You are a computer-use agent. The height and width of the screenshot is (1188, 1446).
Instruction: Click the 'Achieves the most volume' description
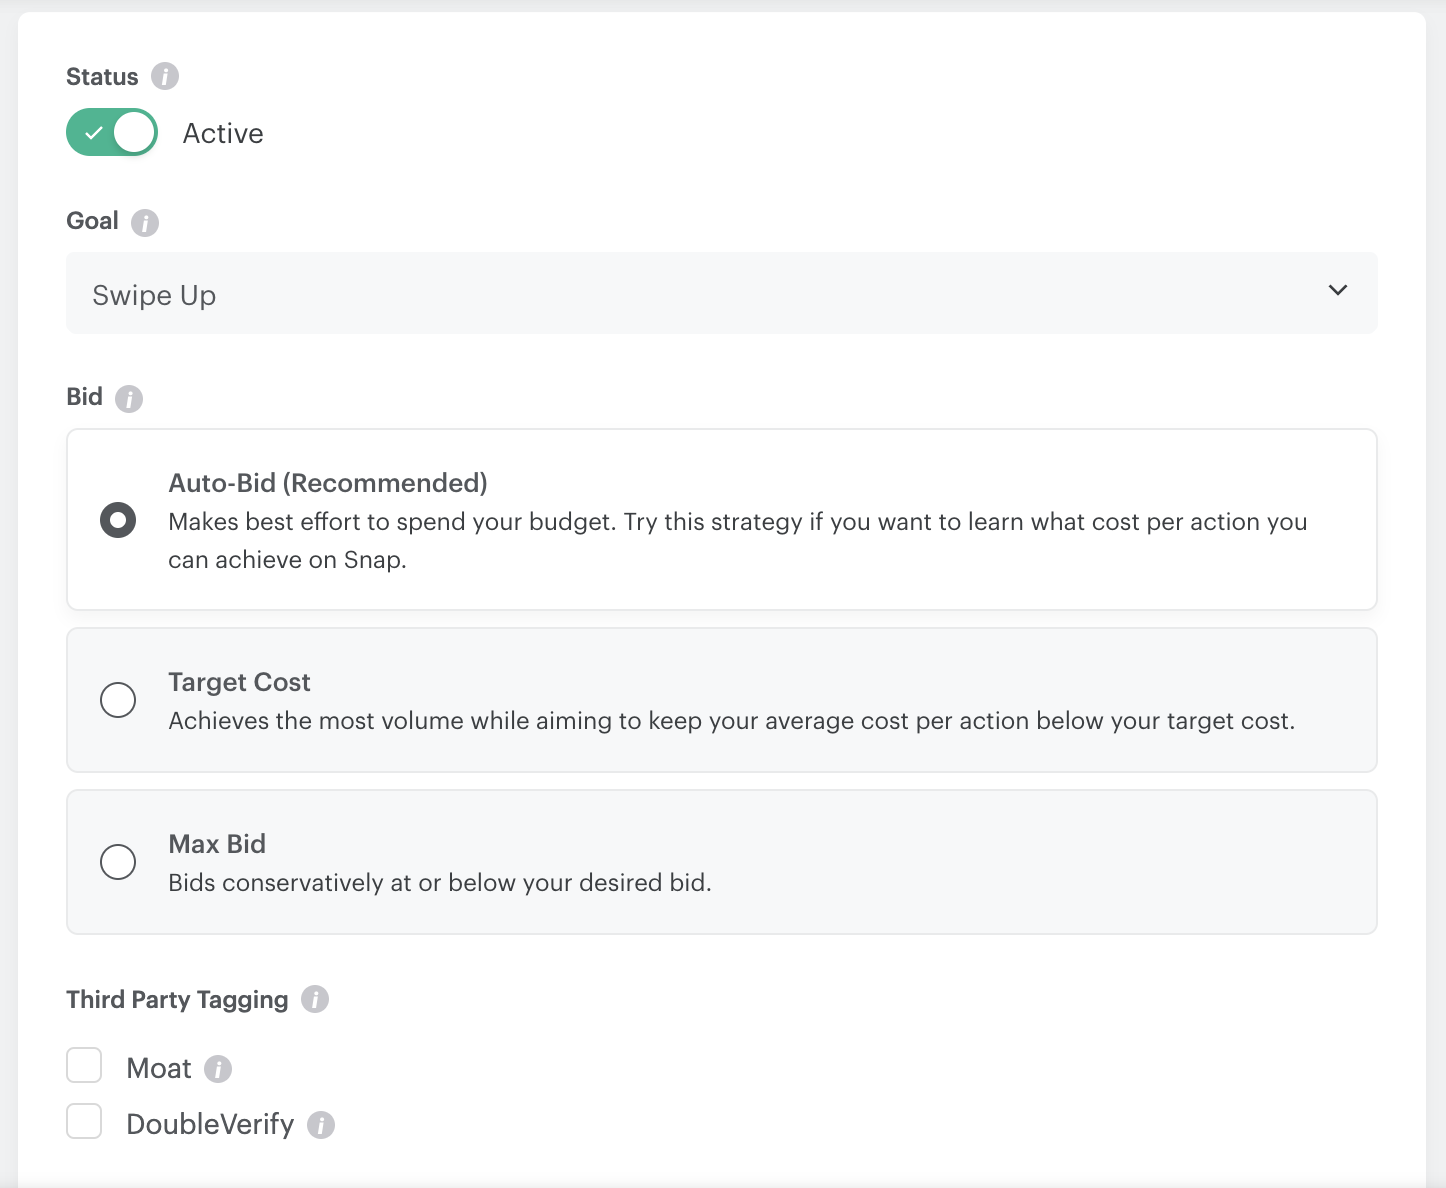[732, 721]
